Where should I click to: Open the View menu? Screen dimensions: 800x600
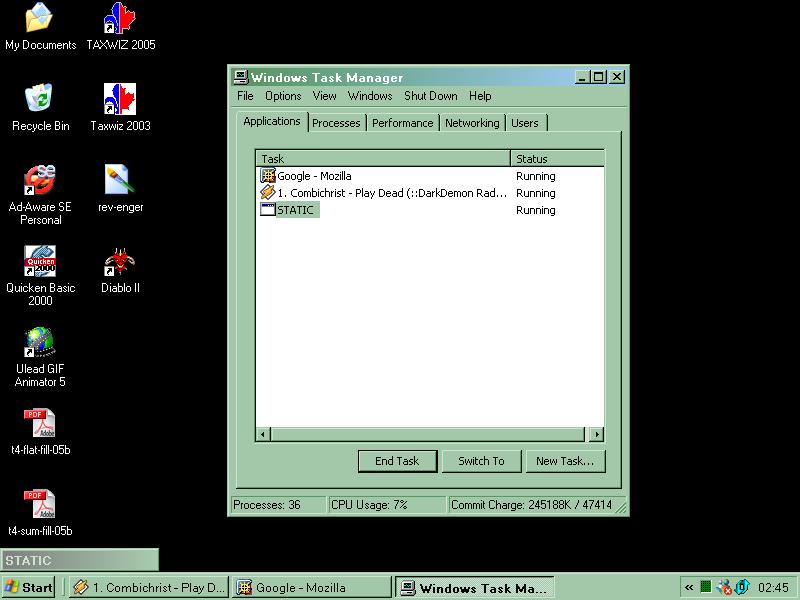(324, 96)
